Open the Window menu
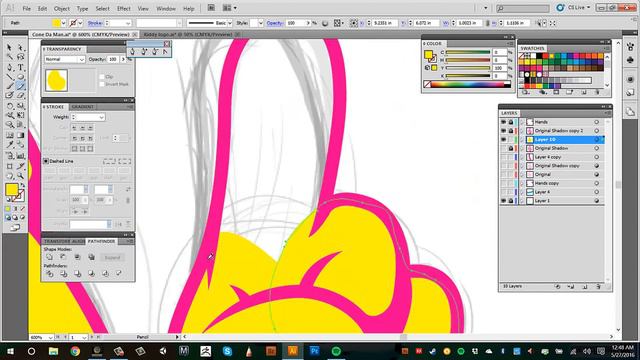The width and height of the screenshot is (640, 360). (x=166, y=9)
